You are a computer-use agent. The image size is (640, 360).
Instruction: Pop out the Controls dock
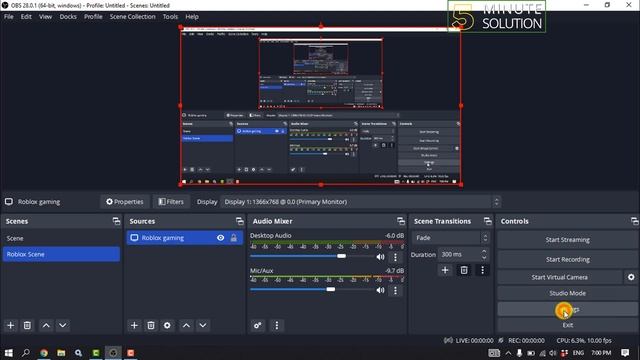coord(634,221)
